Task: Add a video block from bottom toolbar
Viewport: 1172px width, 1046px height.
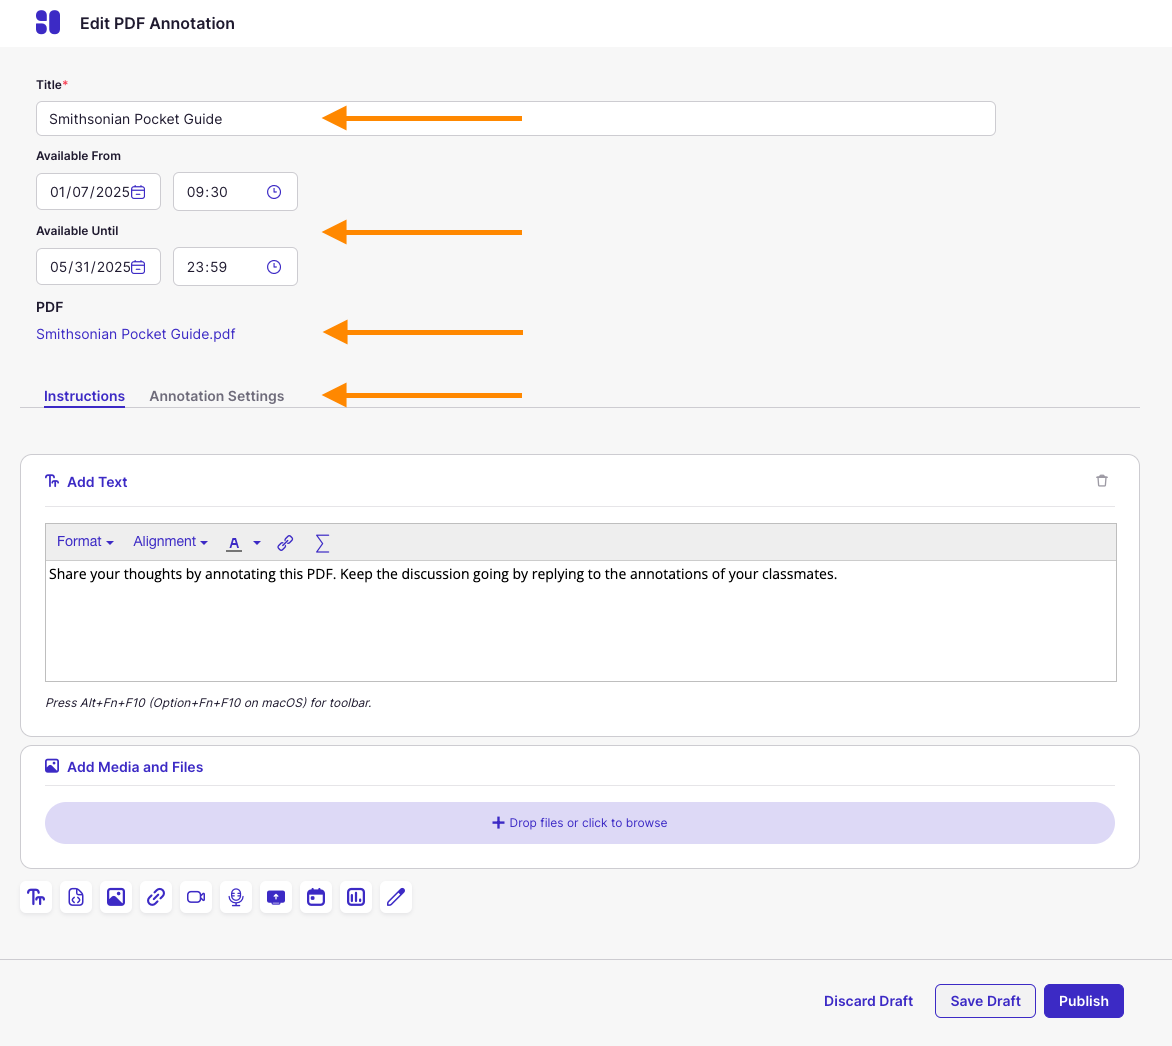Action: (x=196, y=897)
